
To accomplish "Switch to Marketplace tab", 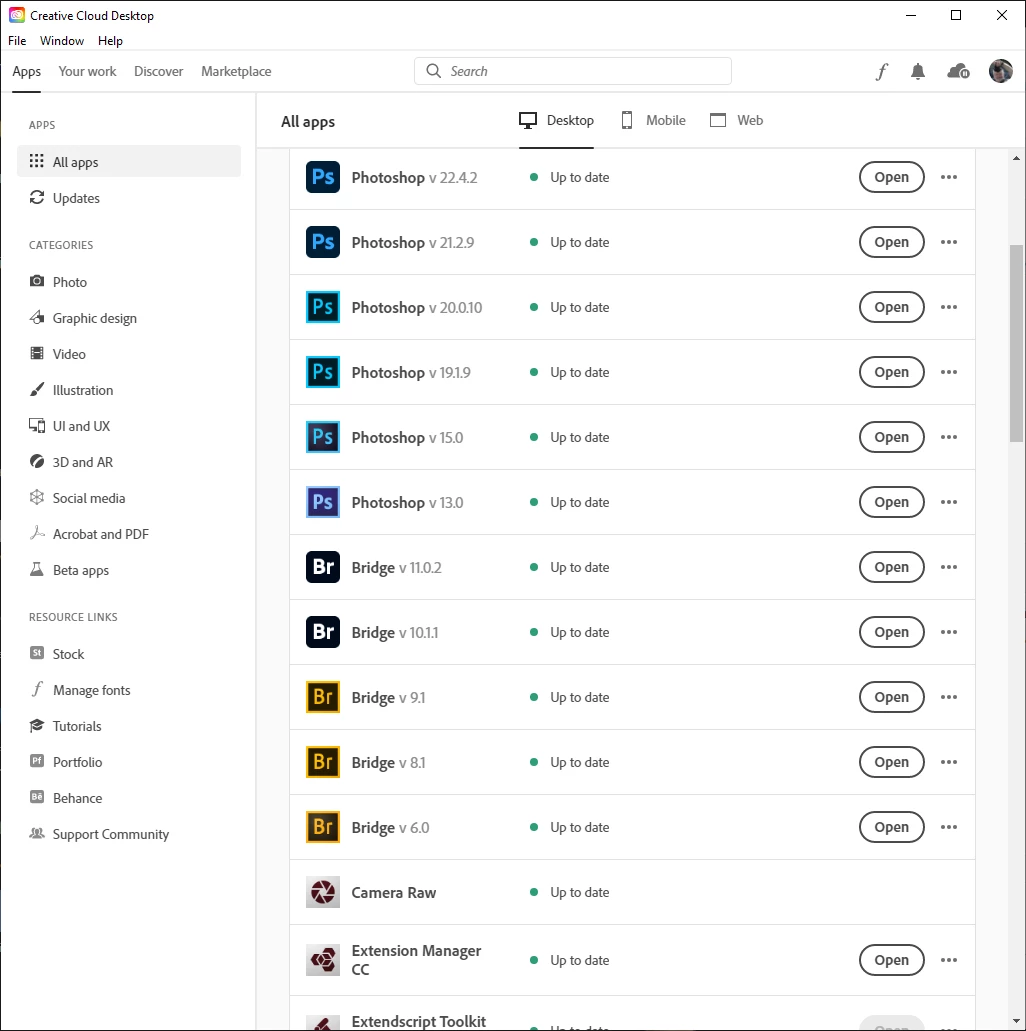I will click(236, 71).
